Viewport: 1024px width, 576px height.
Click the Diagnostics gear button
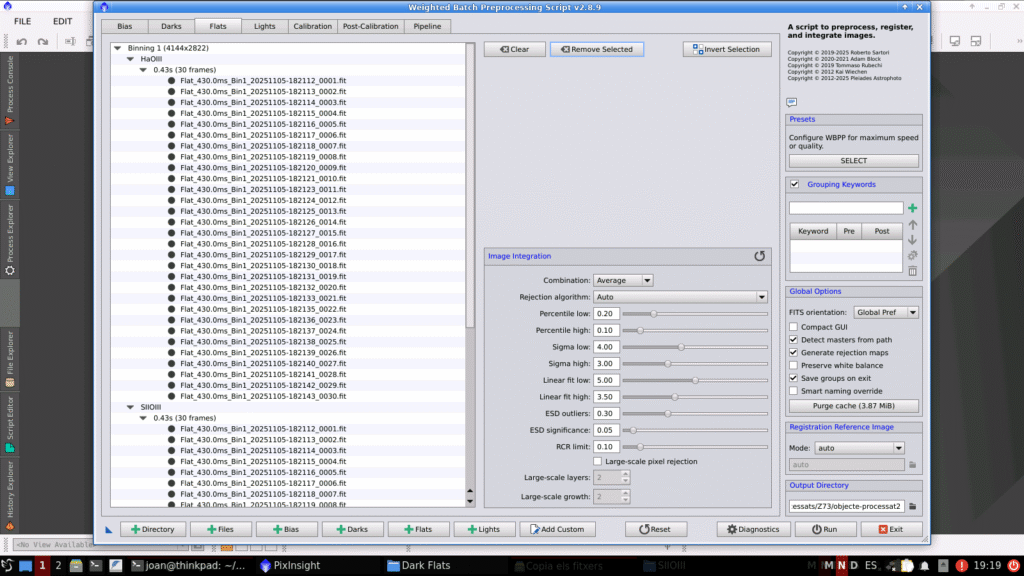753,529
